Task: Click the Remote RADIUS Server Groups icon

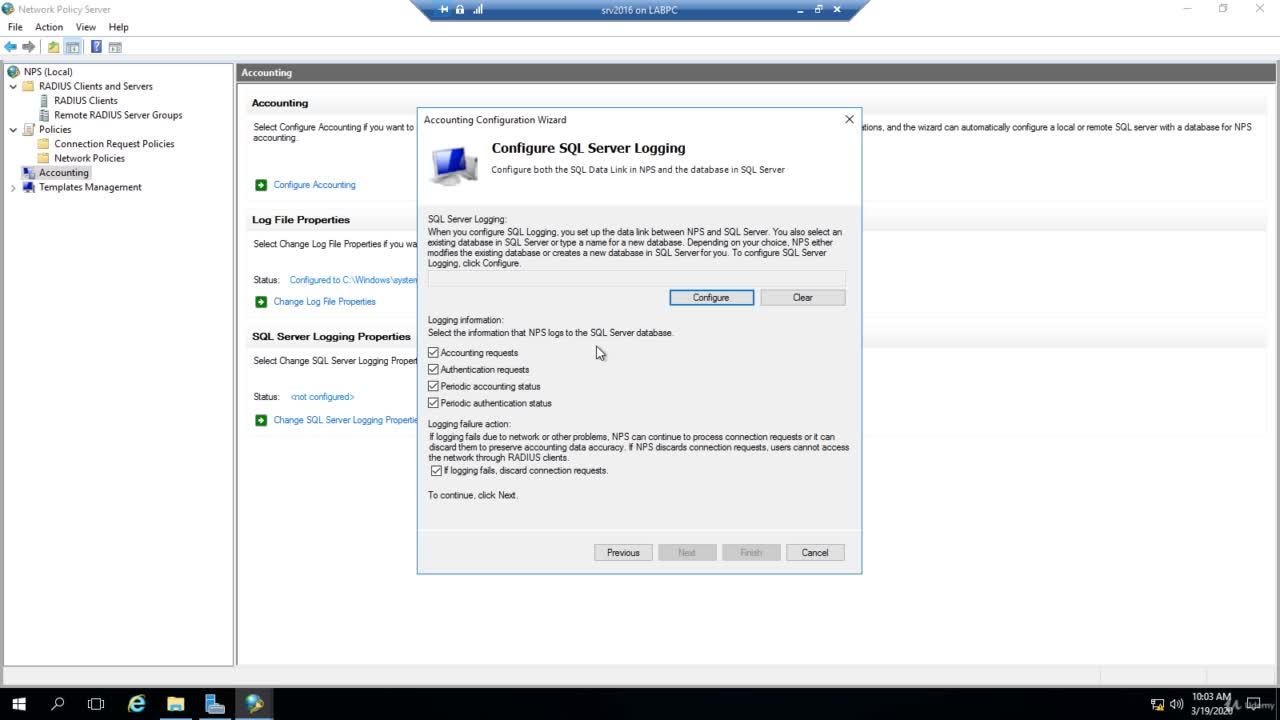Action: 44,115
